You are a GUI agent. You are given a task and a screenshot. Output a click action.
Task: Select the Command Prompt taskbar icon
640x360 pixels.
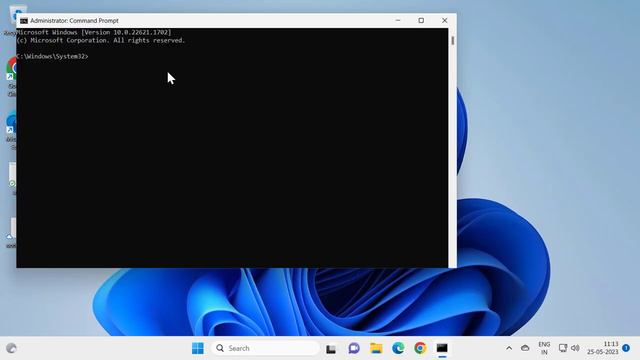(x=442, y=348)
